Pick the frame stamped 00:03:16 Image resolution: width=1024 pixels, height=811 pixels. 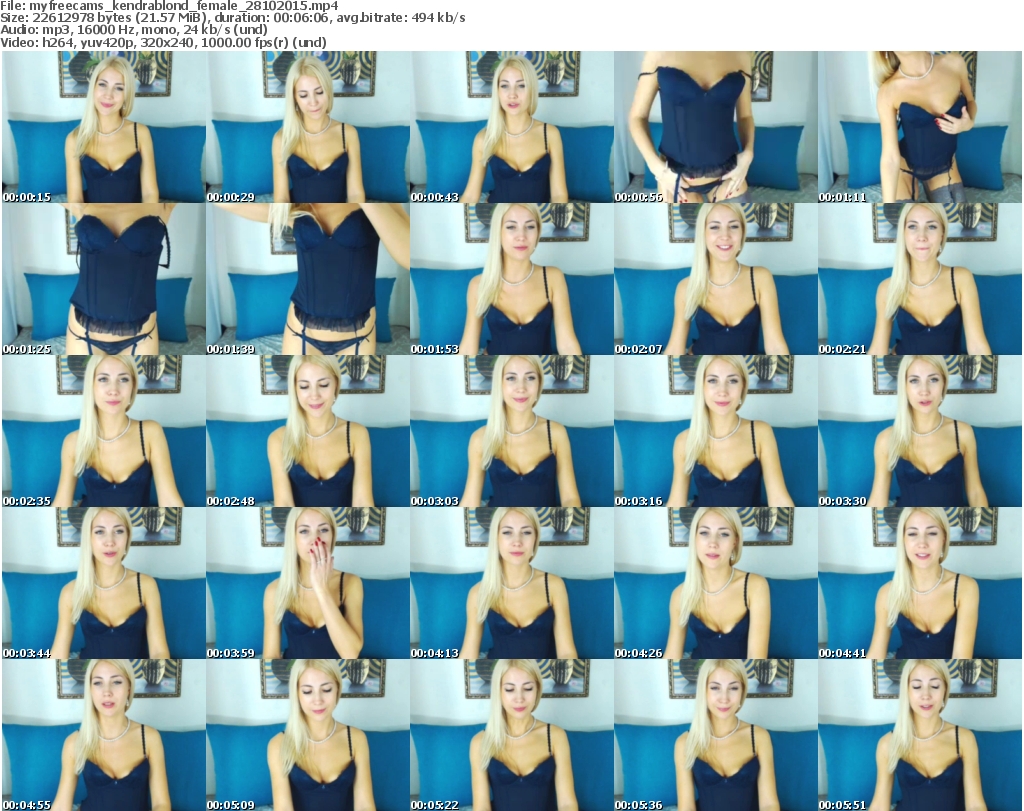click(715, 431)
